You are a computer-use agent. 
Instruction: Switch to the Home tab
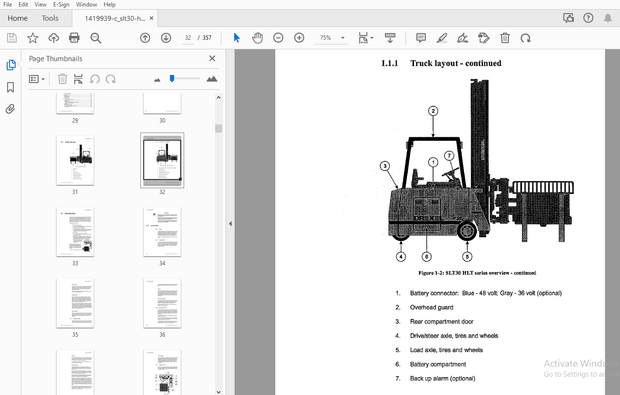pyautogui.click(x=17, y=18)
